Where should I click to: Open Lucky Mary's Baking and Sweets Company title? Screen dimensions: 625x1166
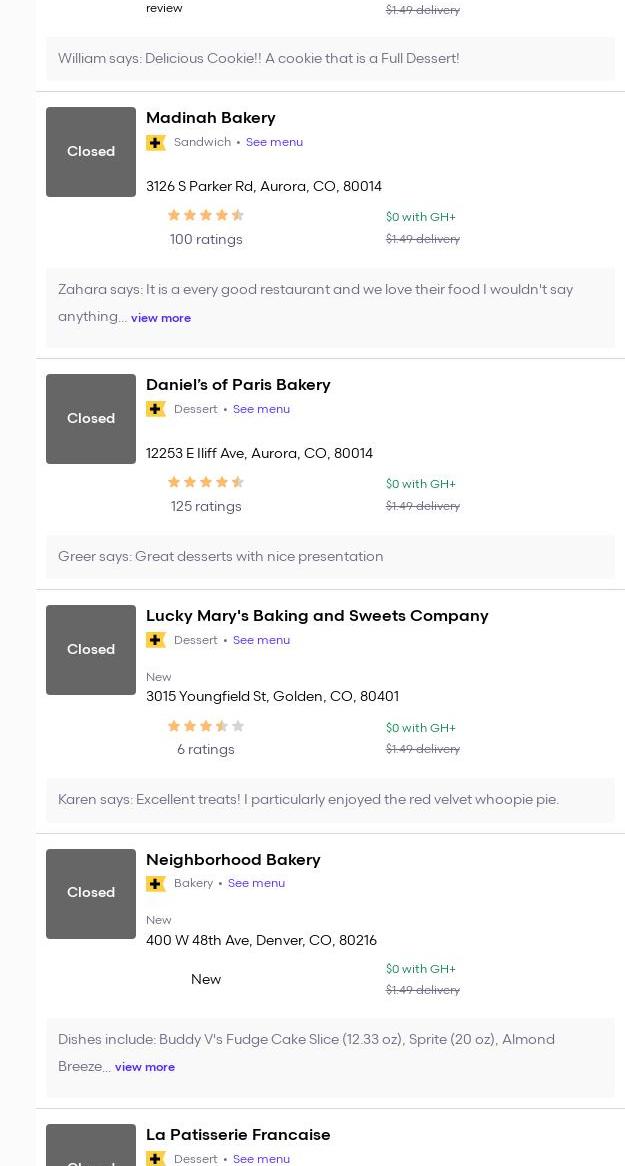317,616
